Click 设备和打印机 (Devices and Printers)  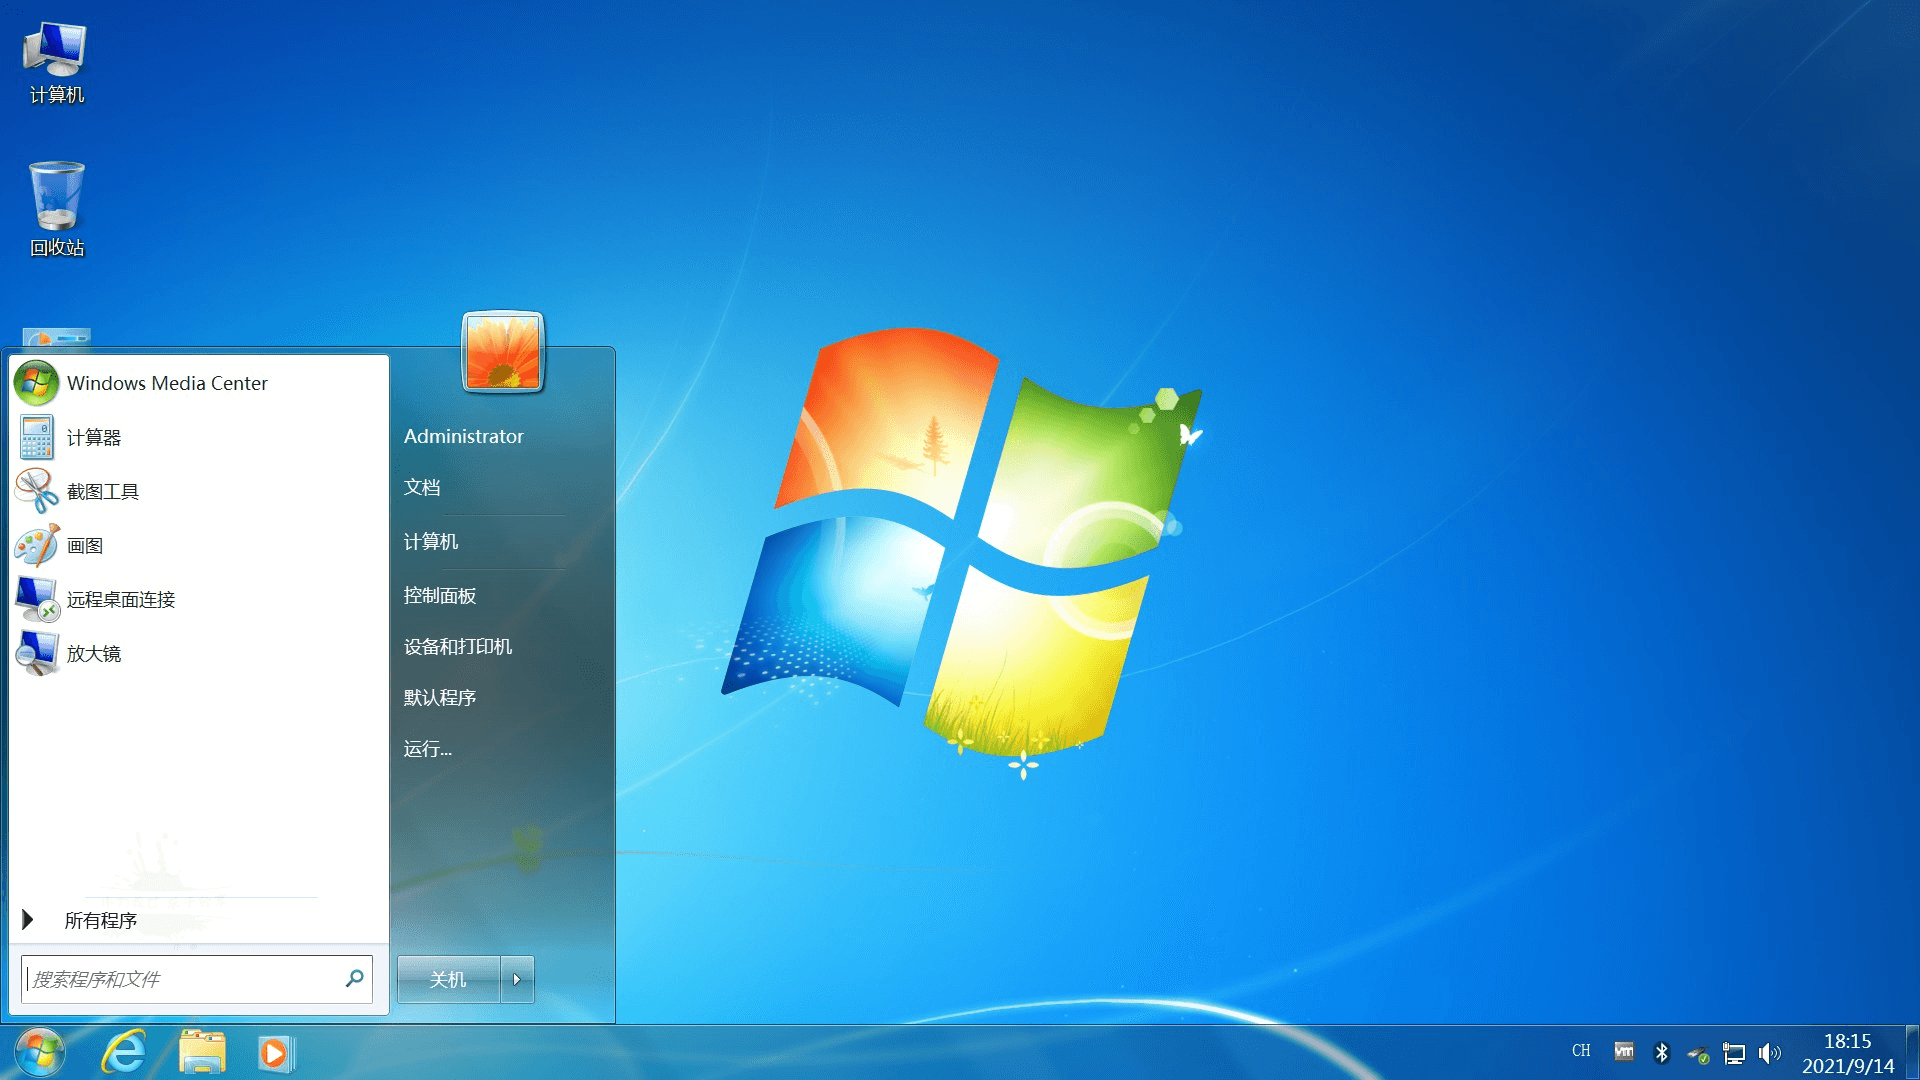tap(458, 645)
